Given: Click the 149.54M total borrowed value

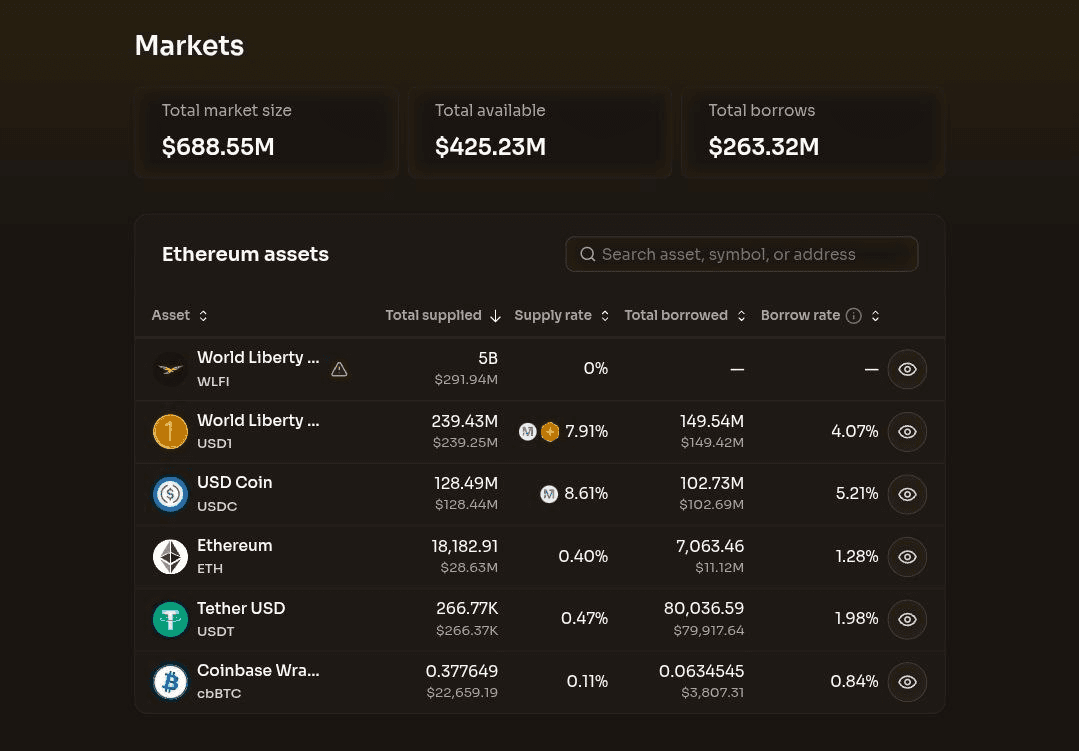Looking at the screenshot, I should 712,421.
